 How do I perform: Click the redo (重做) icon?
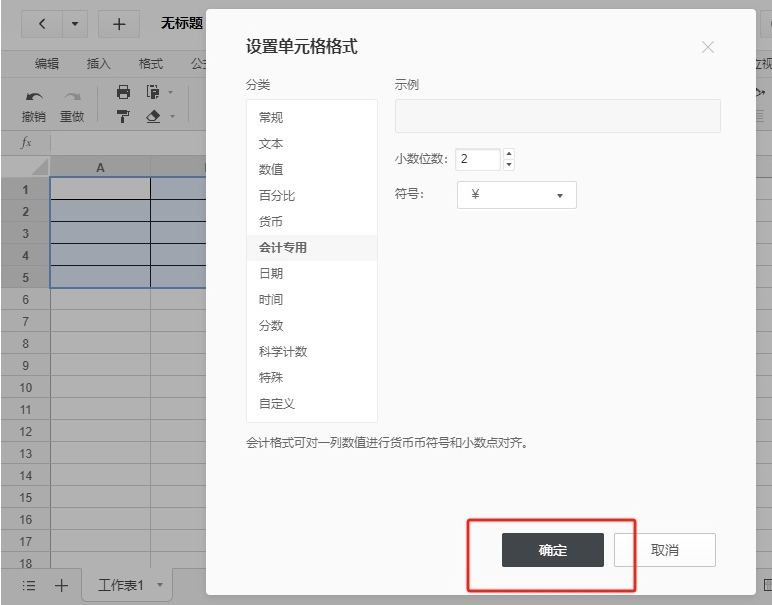coord(72,96)
